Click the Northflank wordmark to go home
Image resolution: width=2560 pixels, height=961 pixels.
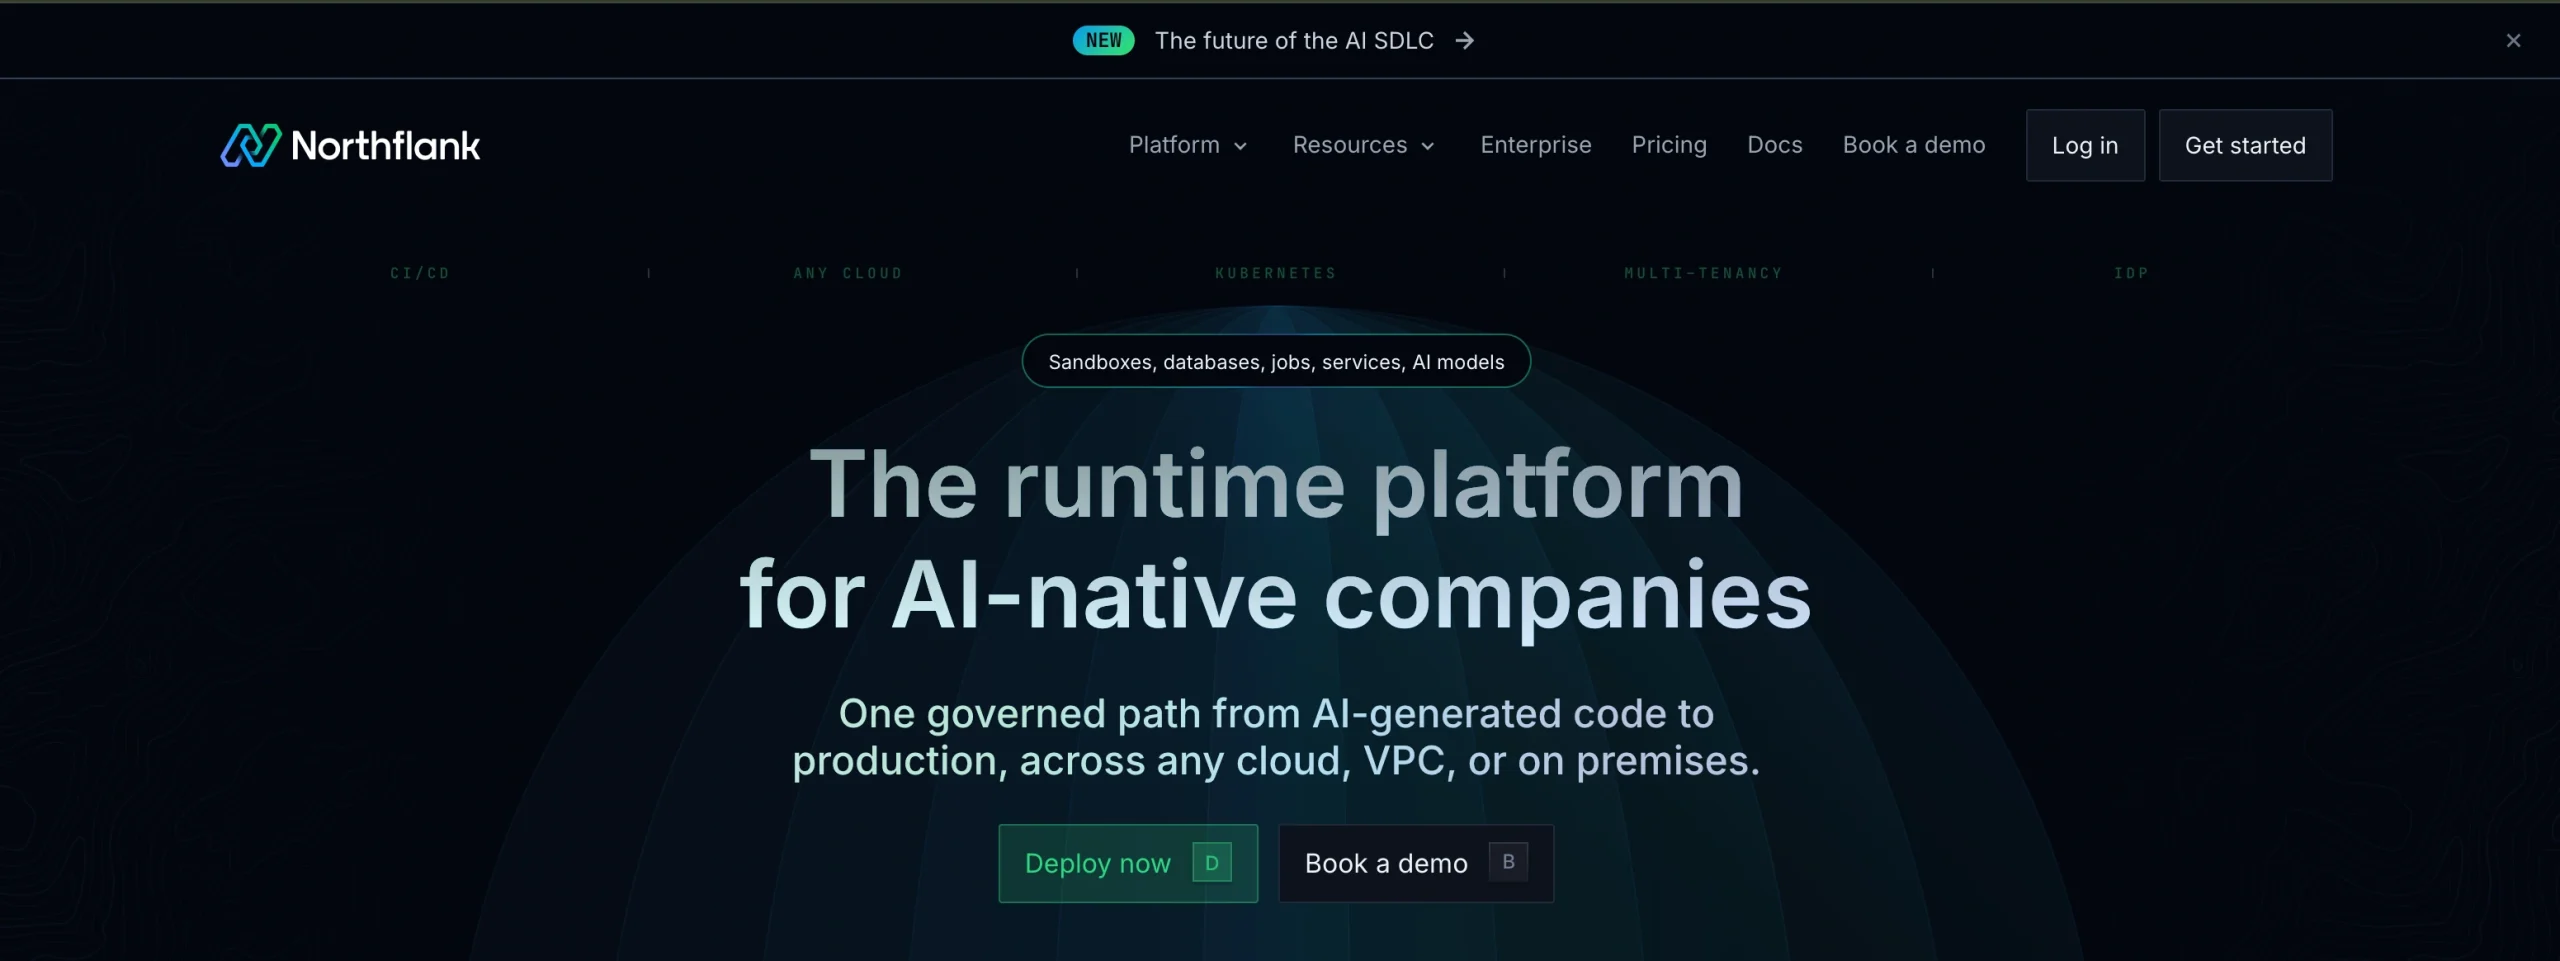pyautogui.click(x=385, y=146)
